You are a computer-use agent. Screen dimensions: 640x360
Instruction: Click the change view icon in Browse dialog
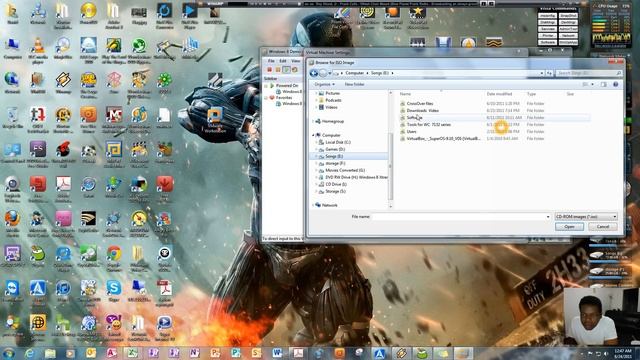pos(585,84)
